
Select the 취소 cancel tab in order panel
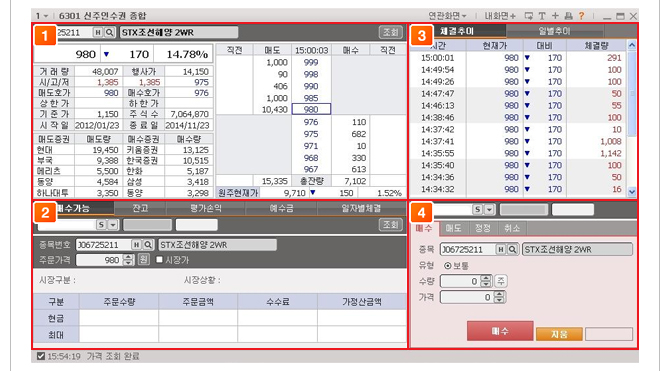tap(512, 228)
